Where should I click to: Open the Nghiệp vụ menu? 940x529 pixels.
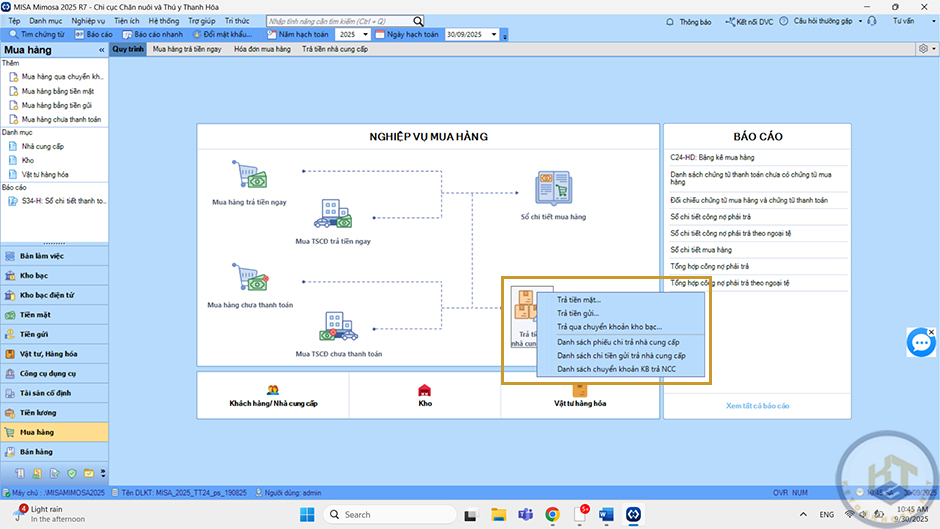(88, 20)
